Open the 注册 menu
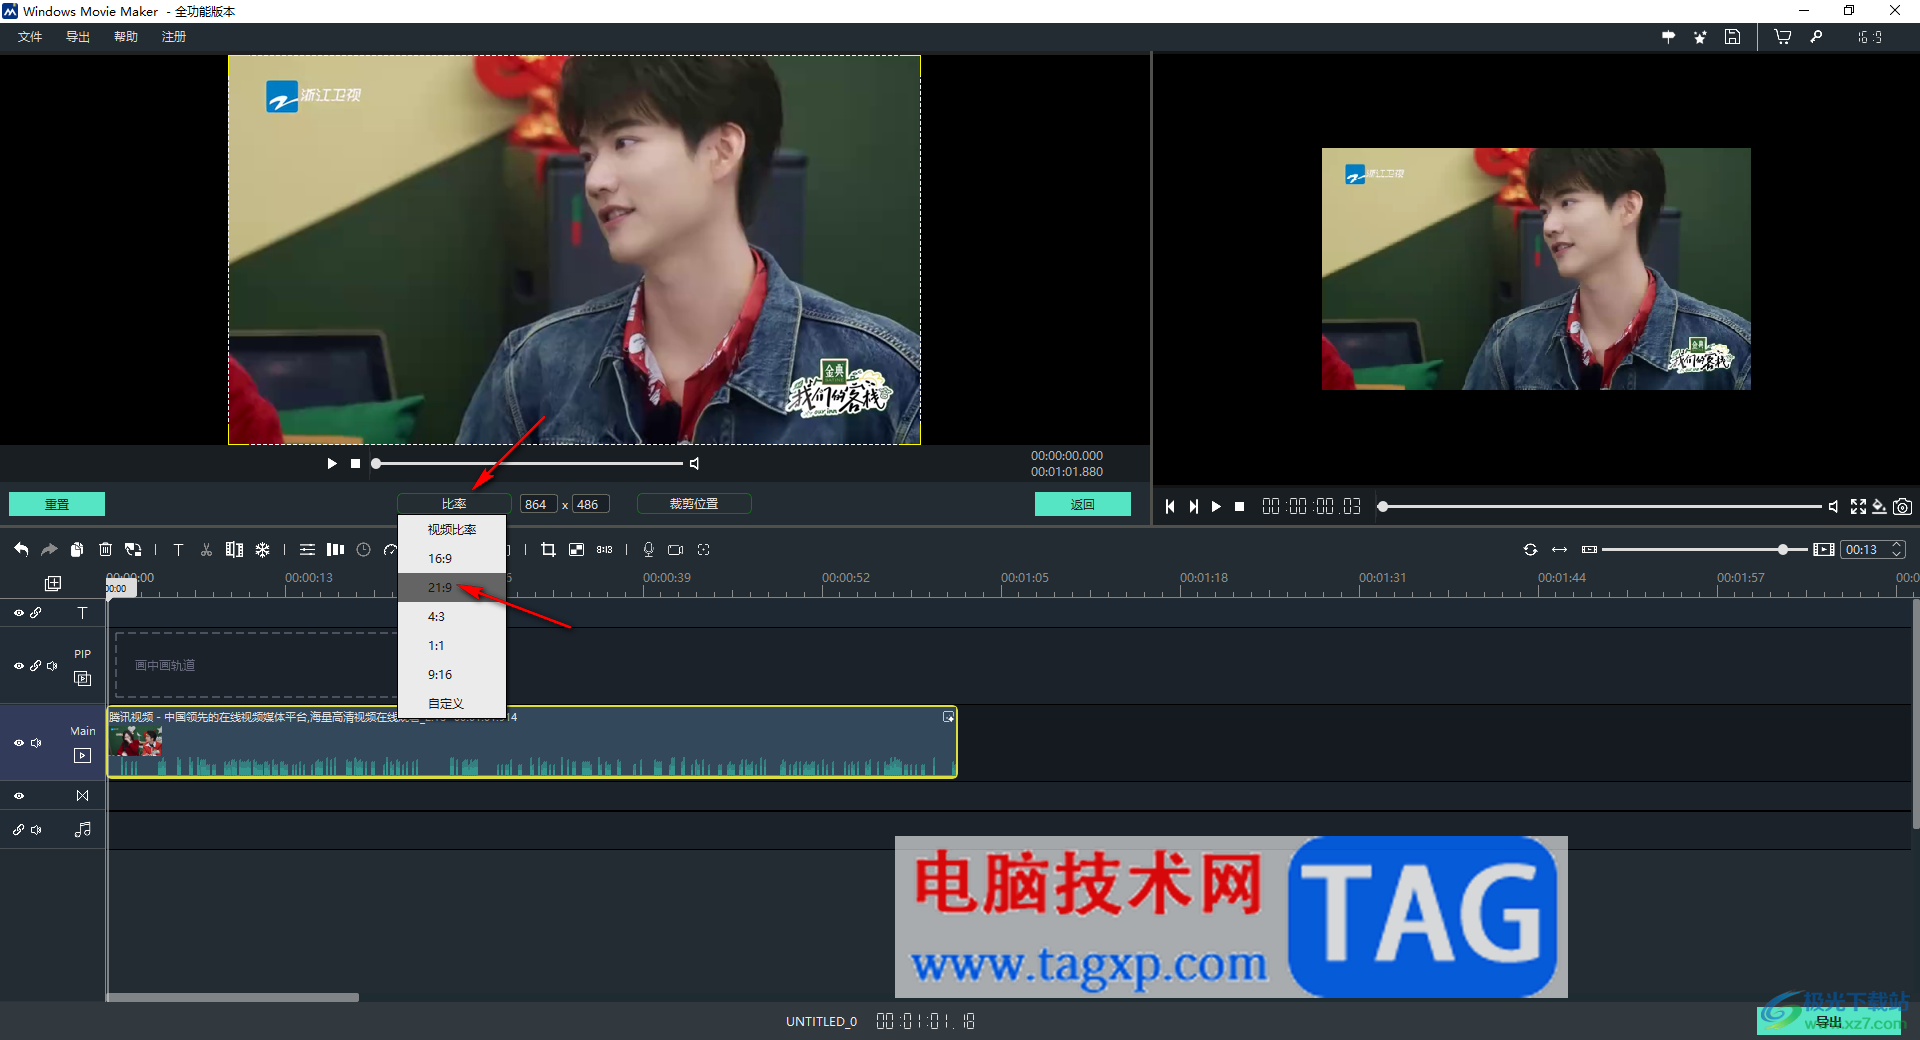 [174, 37]
